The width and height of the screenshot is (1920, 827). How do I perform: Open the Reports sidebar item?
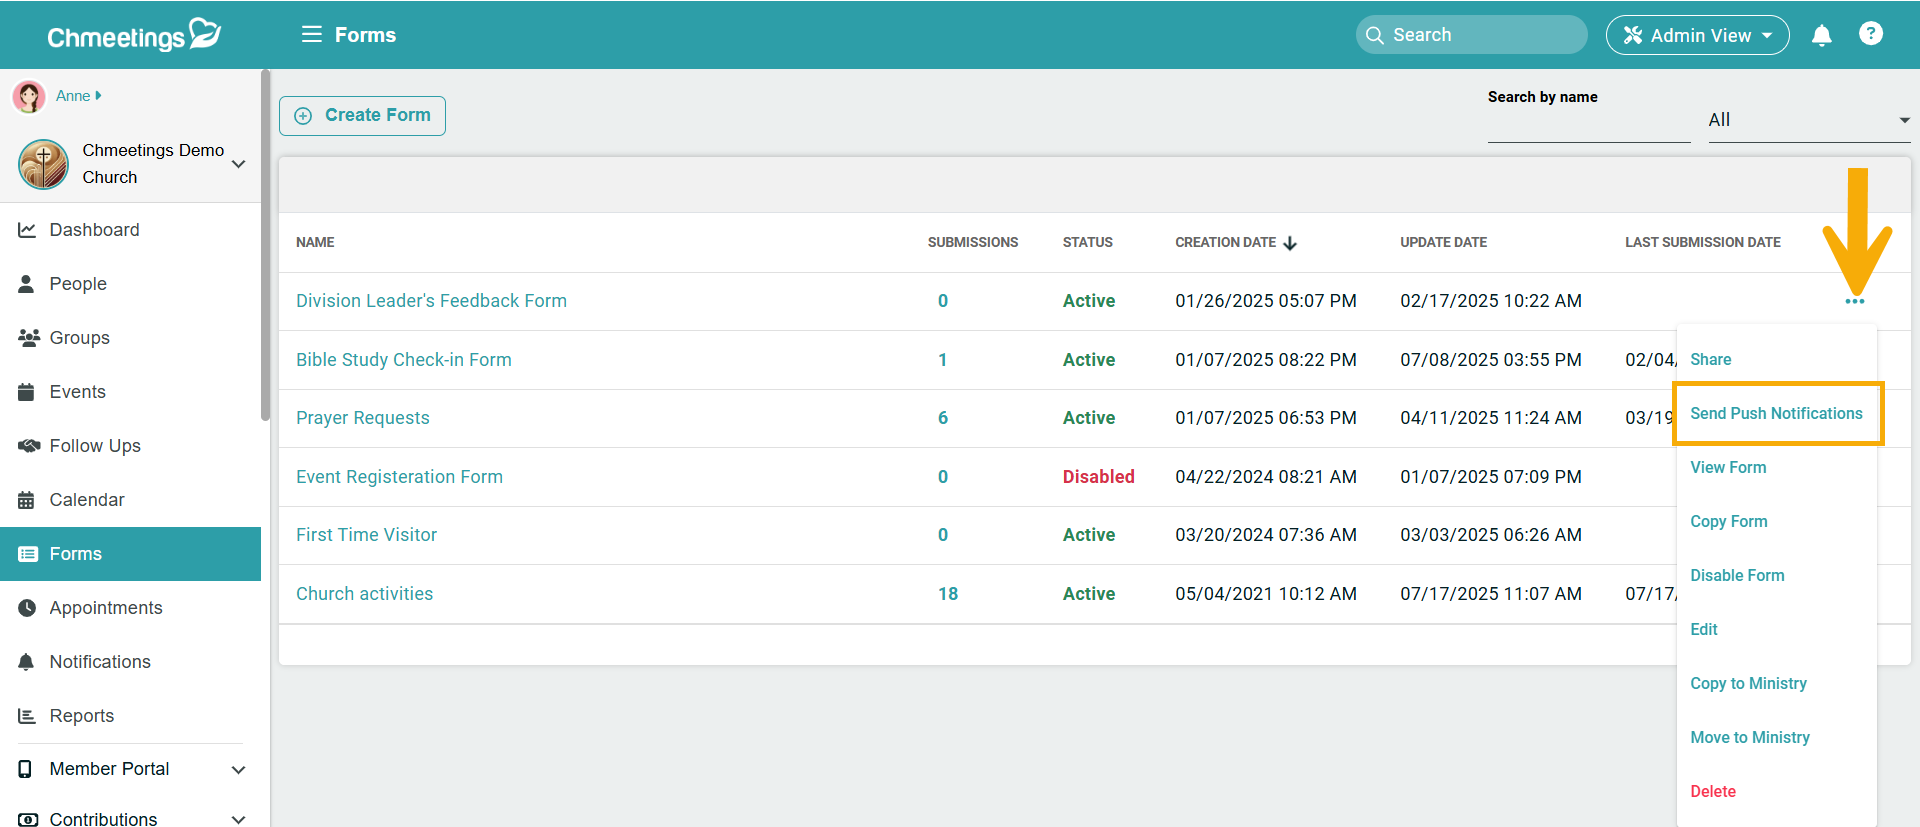[x=130, y=716]
